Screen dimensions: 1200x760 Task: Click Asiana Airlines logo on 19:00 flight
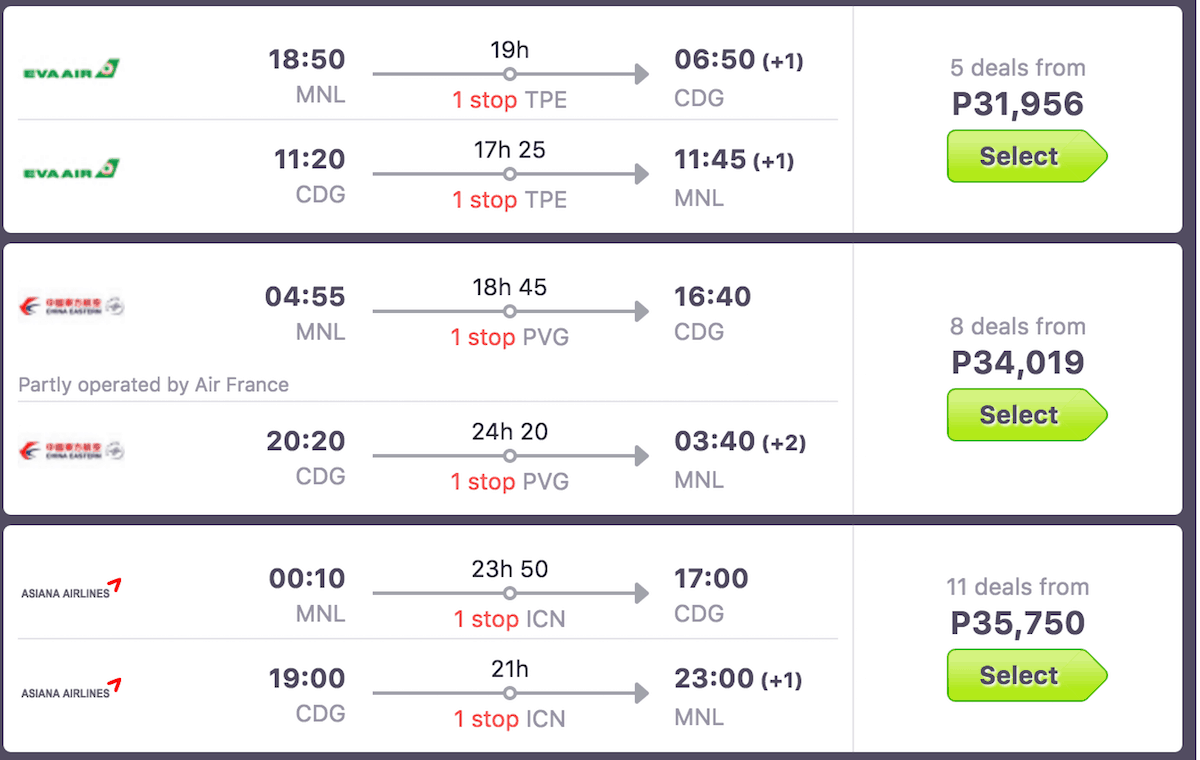click(71, 689)
